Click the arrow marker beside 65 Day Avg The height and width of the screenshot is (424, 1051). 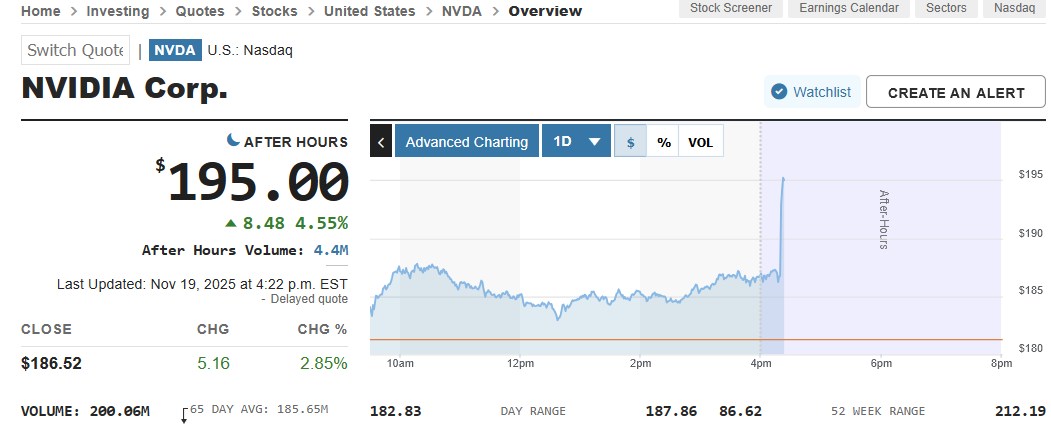(x=184, y=414)
